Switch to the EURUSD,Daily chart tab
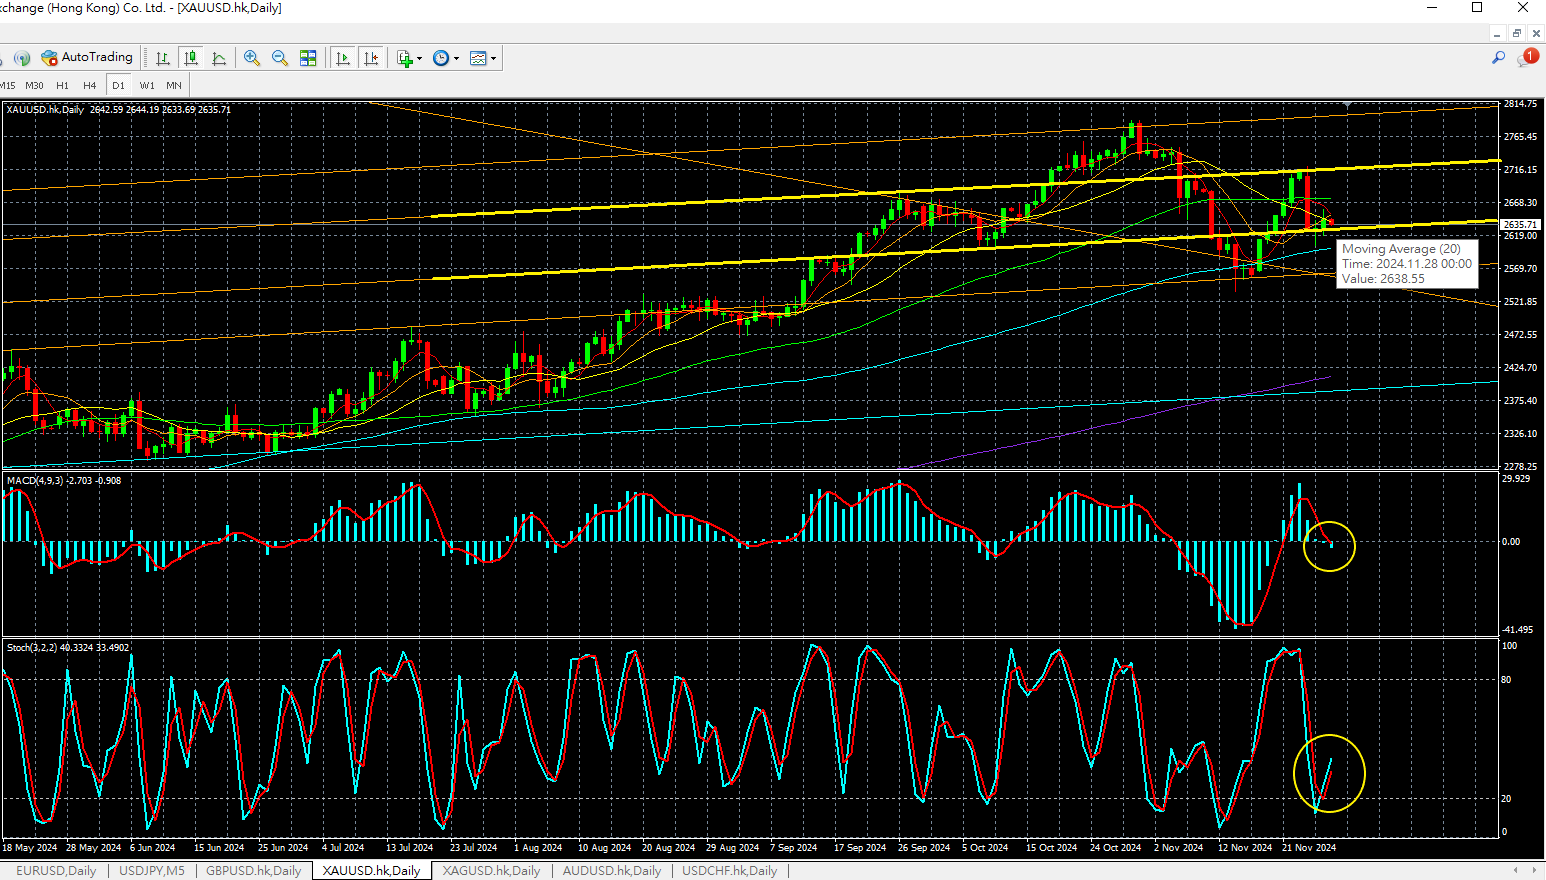Viewport: 1546px width, 880px height. (56, 871)
